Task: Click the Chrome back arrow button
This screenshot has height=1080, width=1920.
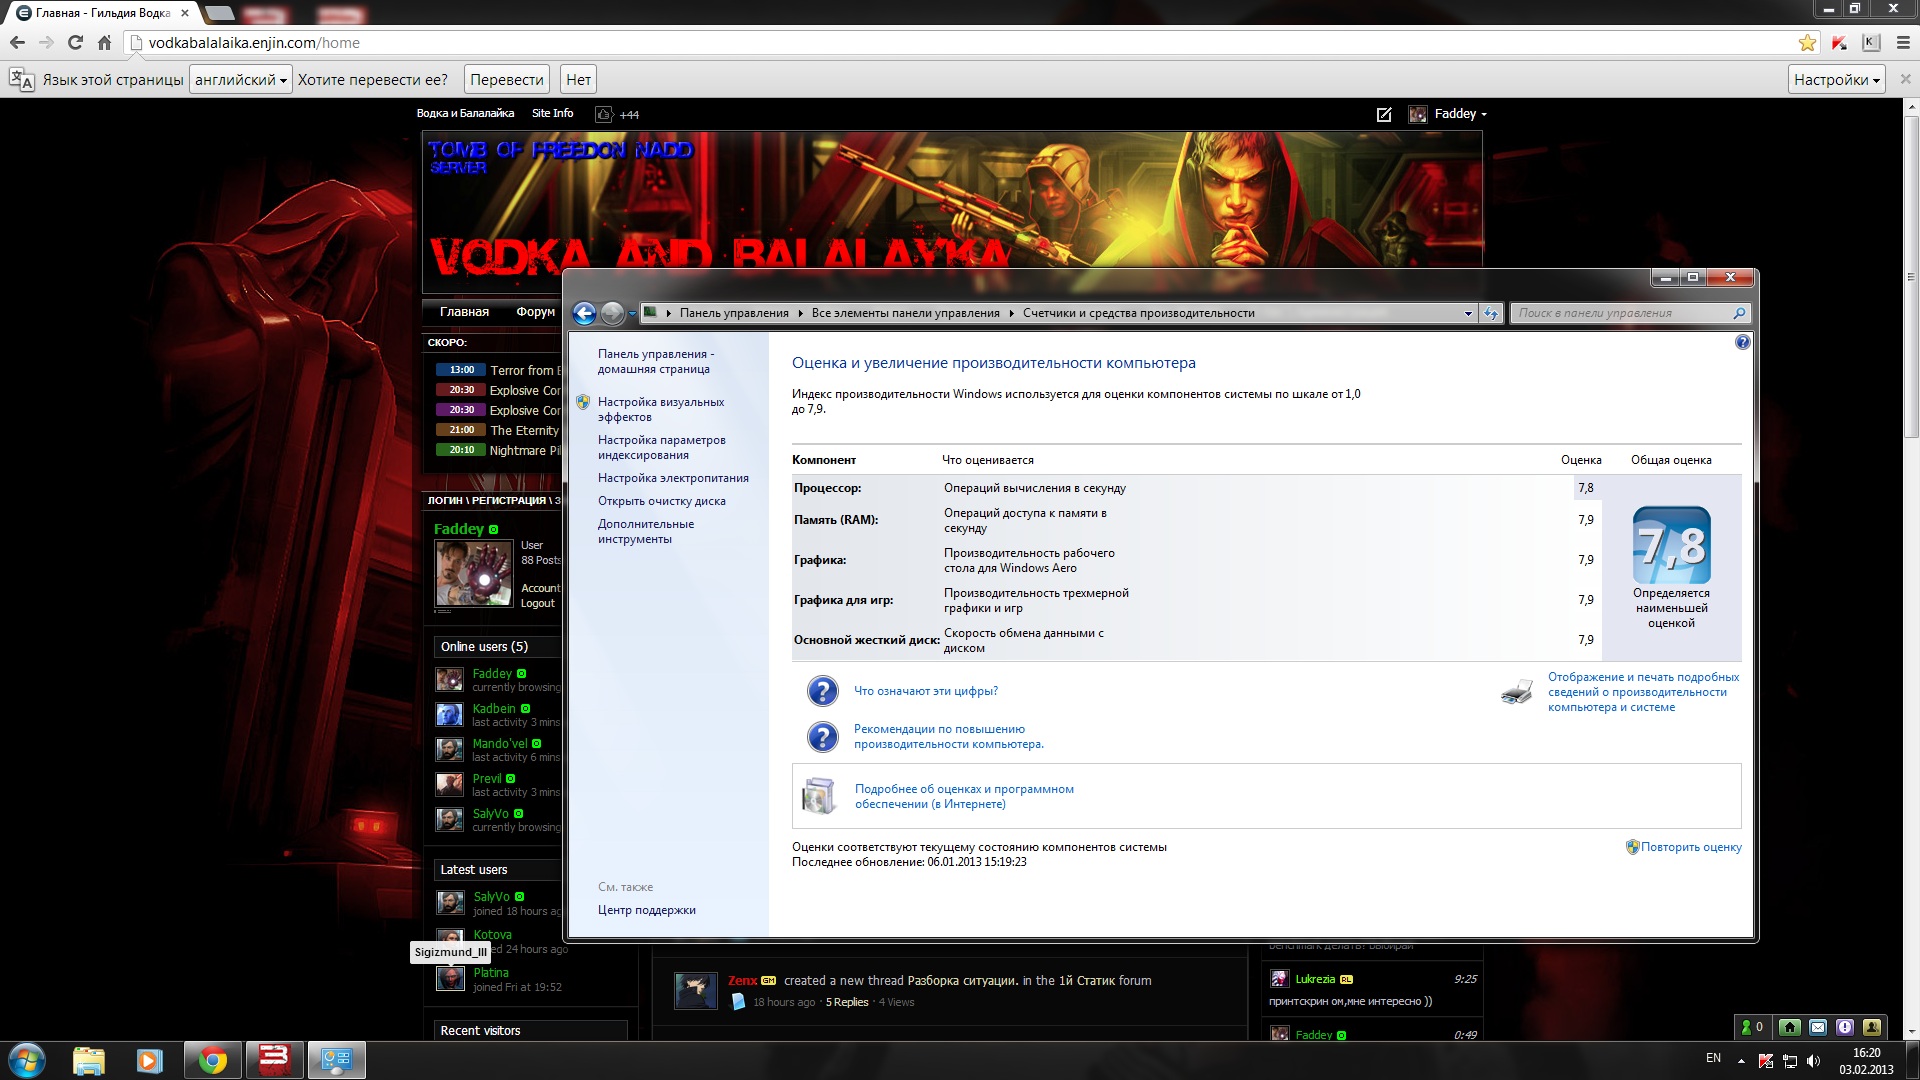Action: pos(17,43)
